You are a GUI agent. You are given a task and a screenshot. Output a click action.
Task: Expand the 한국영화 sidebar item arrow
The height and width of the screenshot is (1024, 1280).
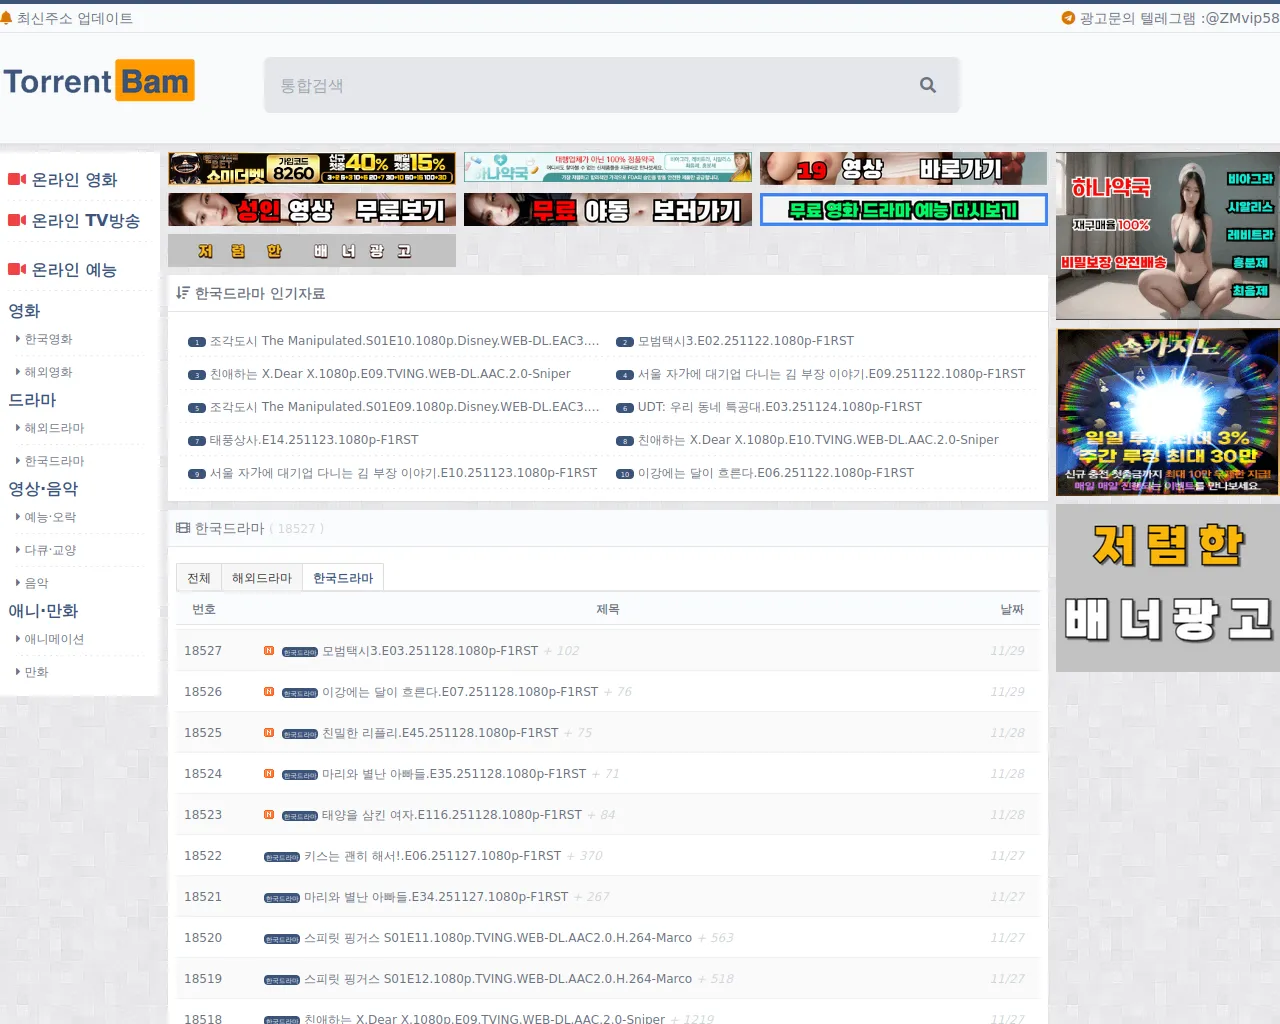[x=18, y=339]
